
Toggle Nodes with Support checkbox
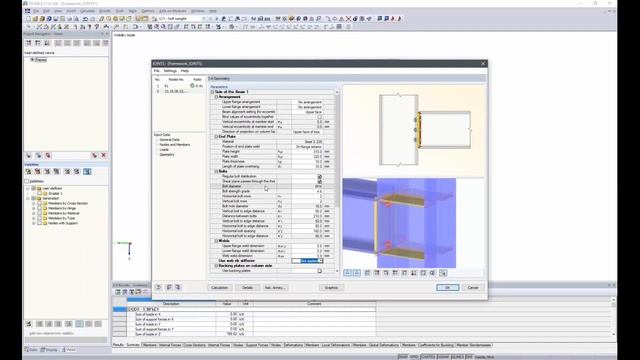coord(40,223)
